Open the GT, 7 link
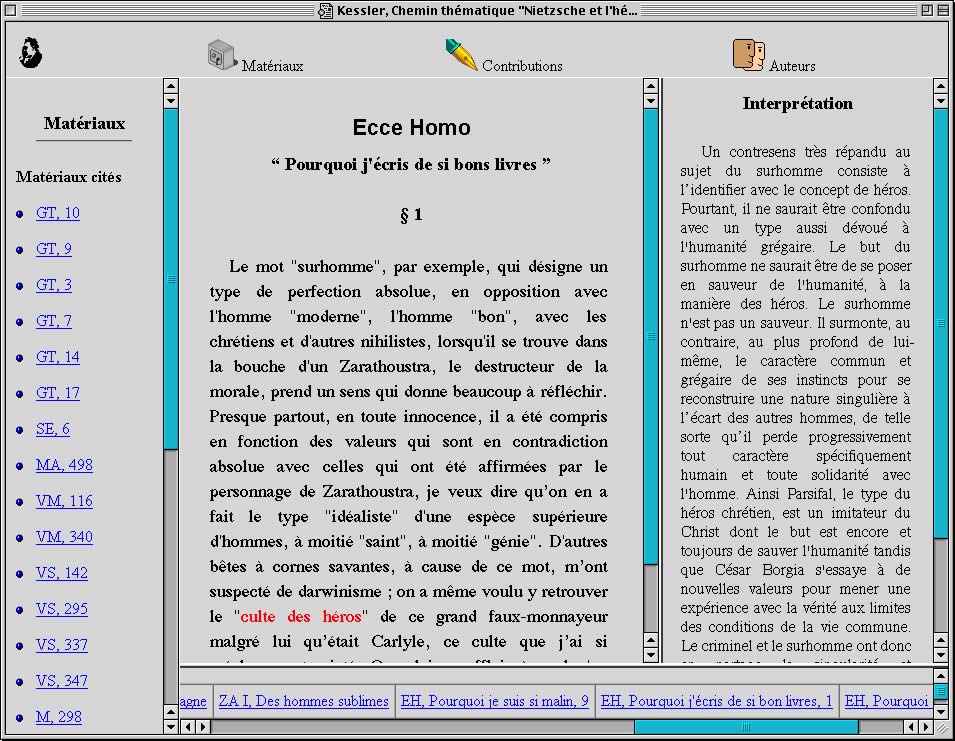Image resolution: width=955 pixels, height=741 pixels. [x=54, y=321]
